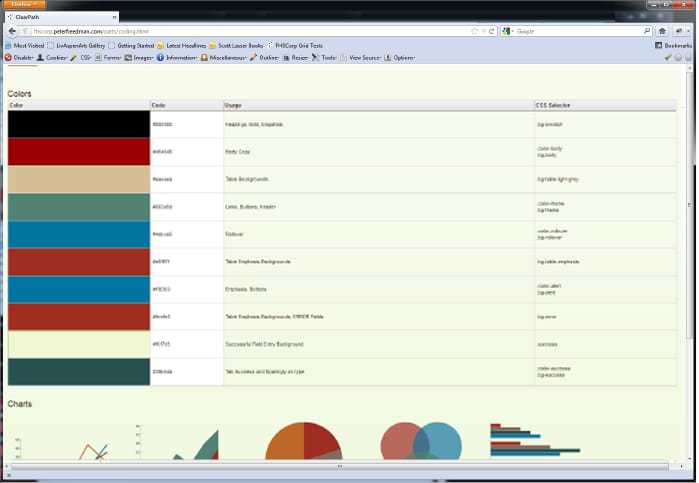Click 'Successful Field Entry Background' text
The width and height of the screenshot is (699, 483).
[264, 344]
